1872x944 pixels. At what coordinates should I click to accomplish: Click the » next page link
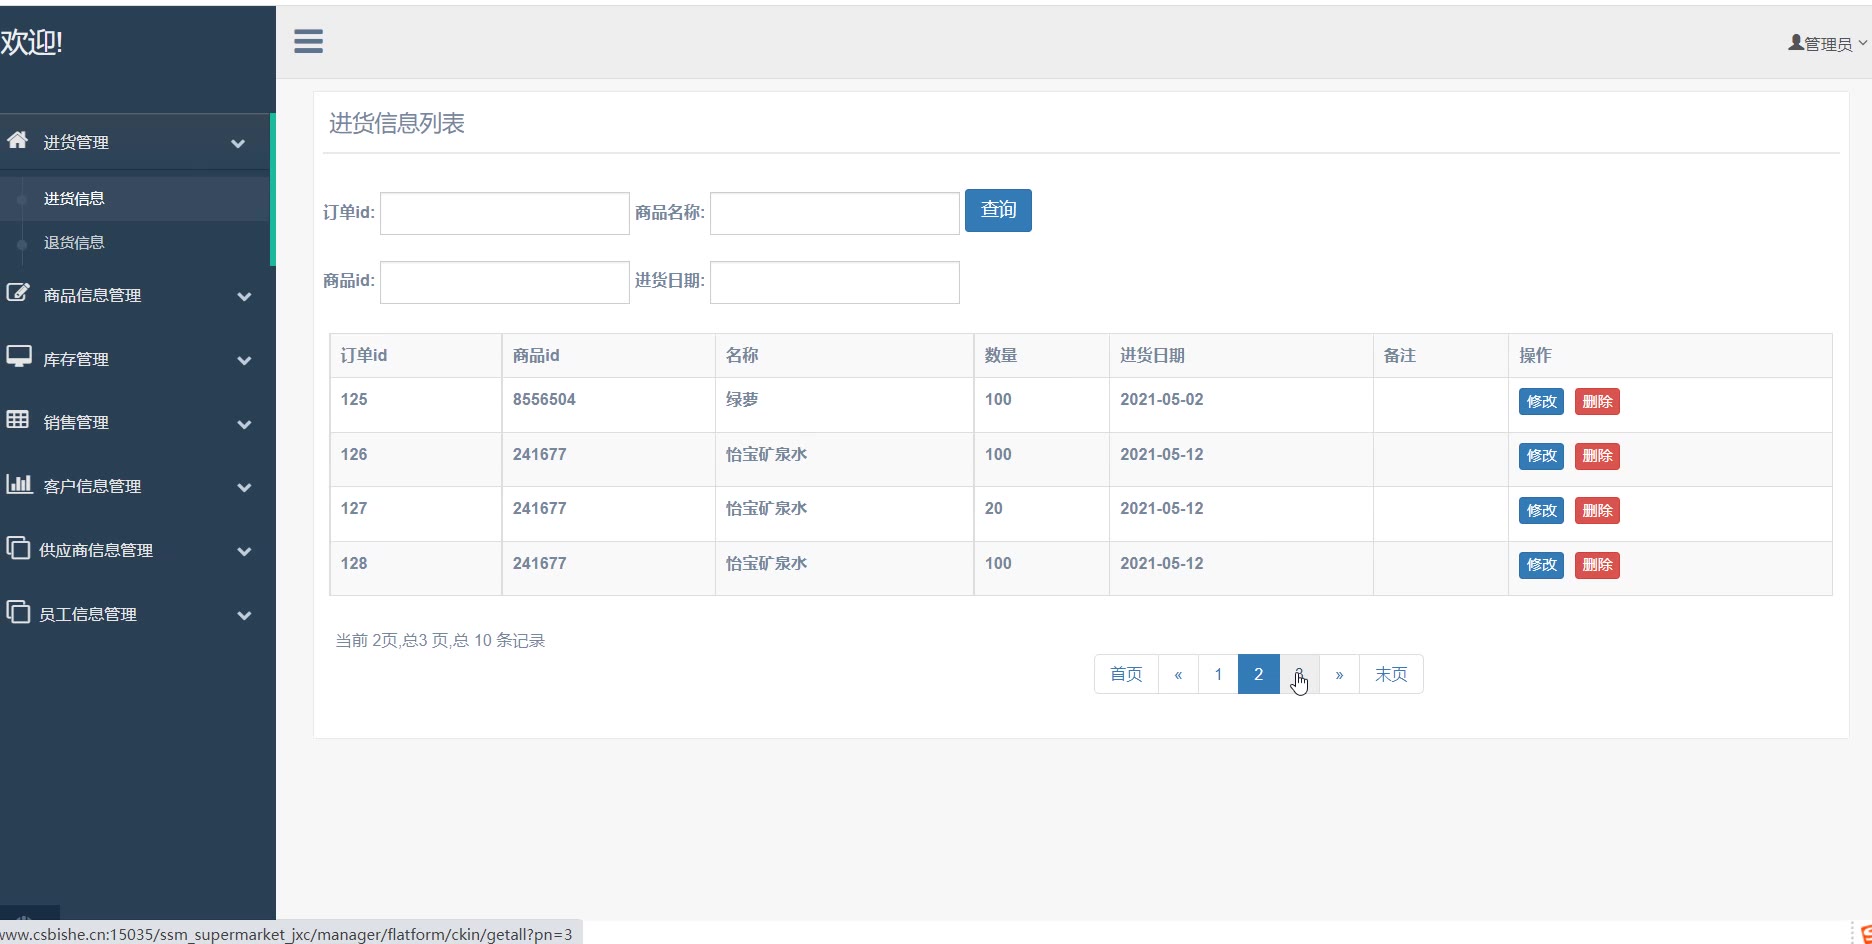click(x=1339, y=674)
